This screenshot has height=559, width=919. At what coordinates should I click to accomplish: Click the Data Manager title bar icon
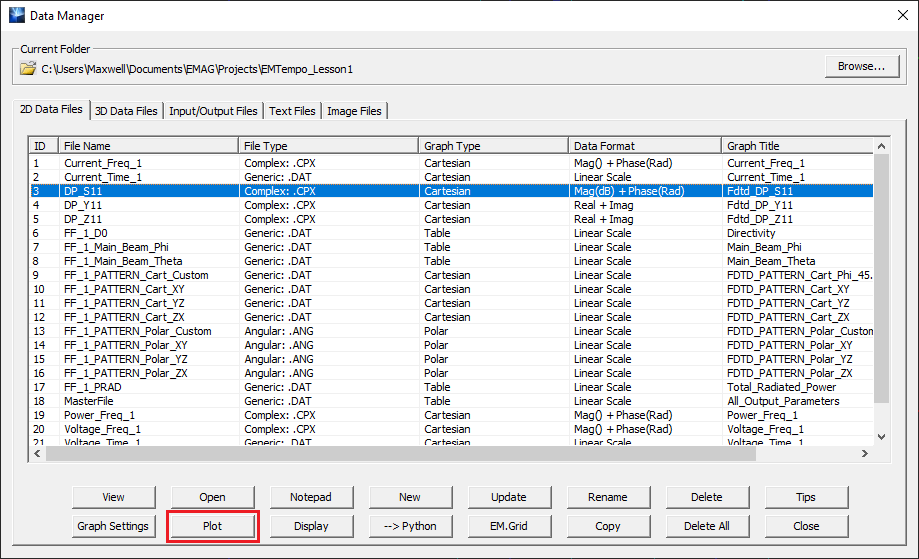click(16, 16)
